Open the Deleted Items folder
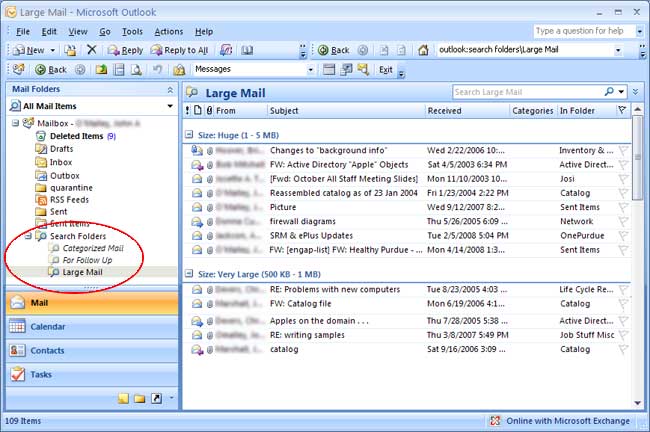The image size is (650, 432). point(76,136)
